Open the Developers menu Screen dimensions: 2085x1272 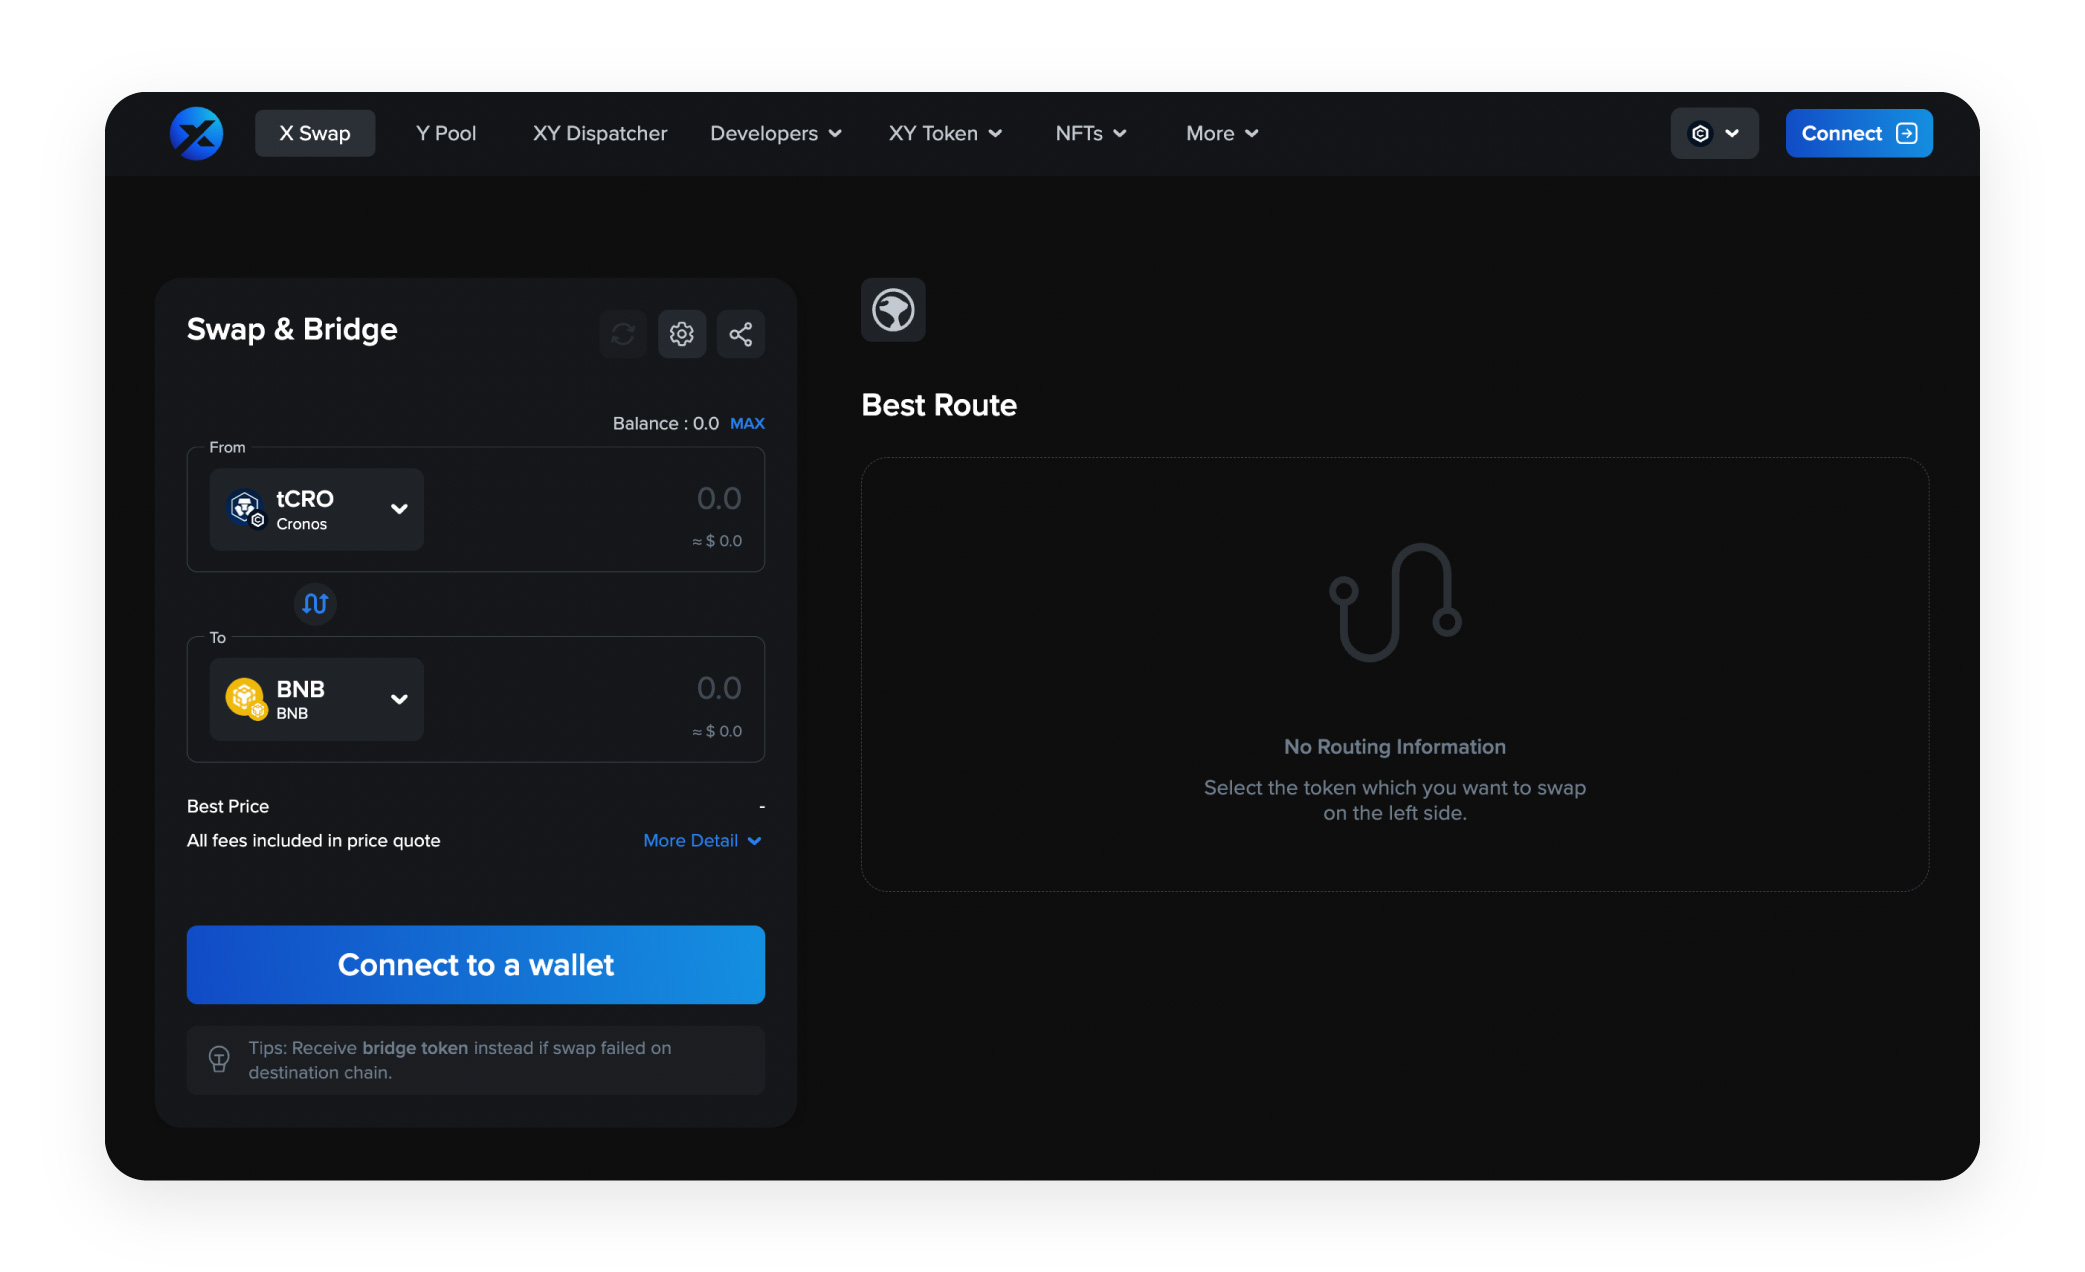coord(775,133)
